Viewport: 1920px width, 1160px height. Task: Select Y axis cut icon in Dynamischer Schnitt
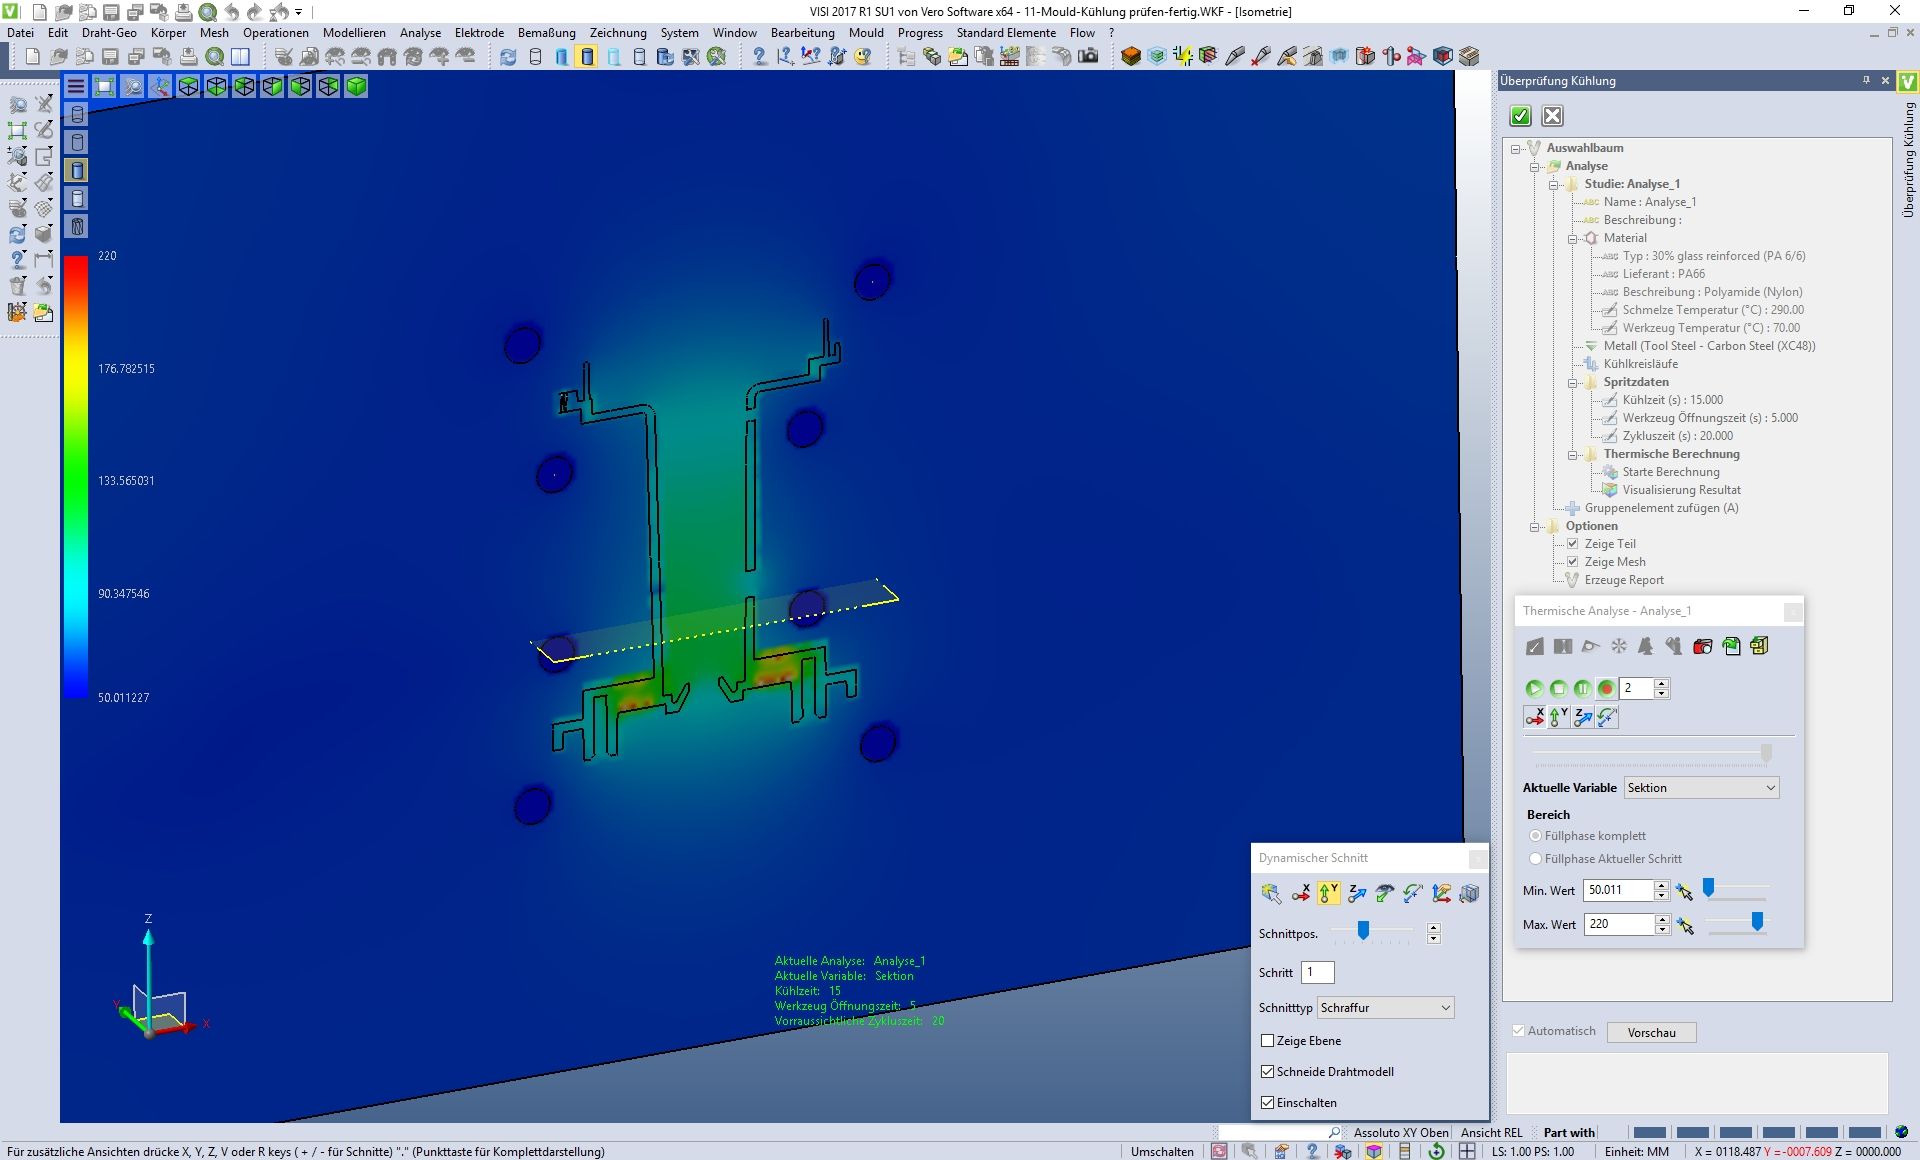(x=1328, y=893)
